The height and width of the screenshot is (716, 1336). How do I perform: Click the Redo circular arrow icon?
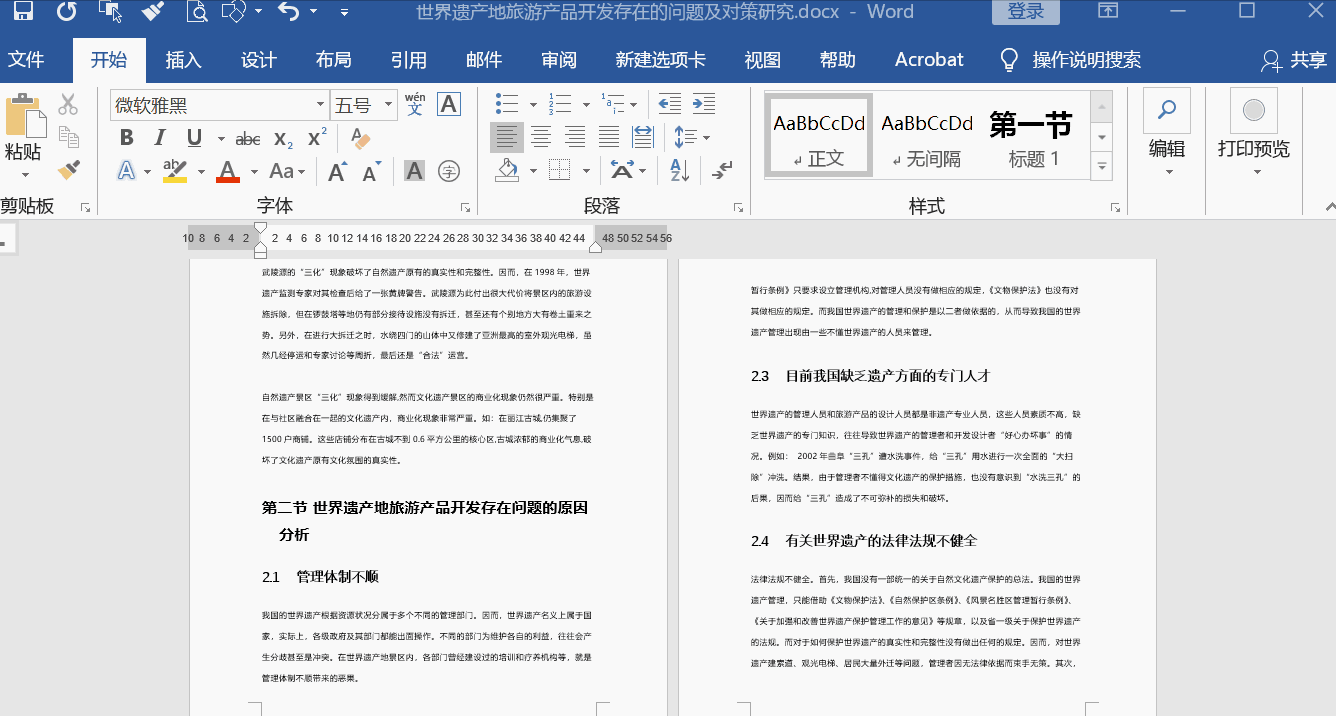tap(66, 11)
